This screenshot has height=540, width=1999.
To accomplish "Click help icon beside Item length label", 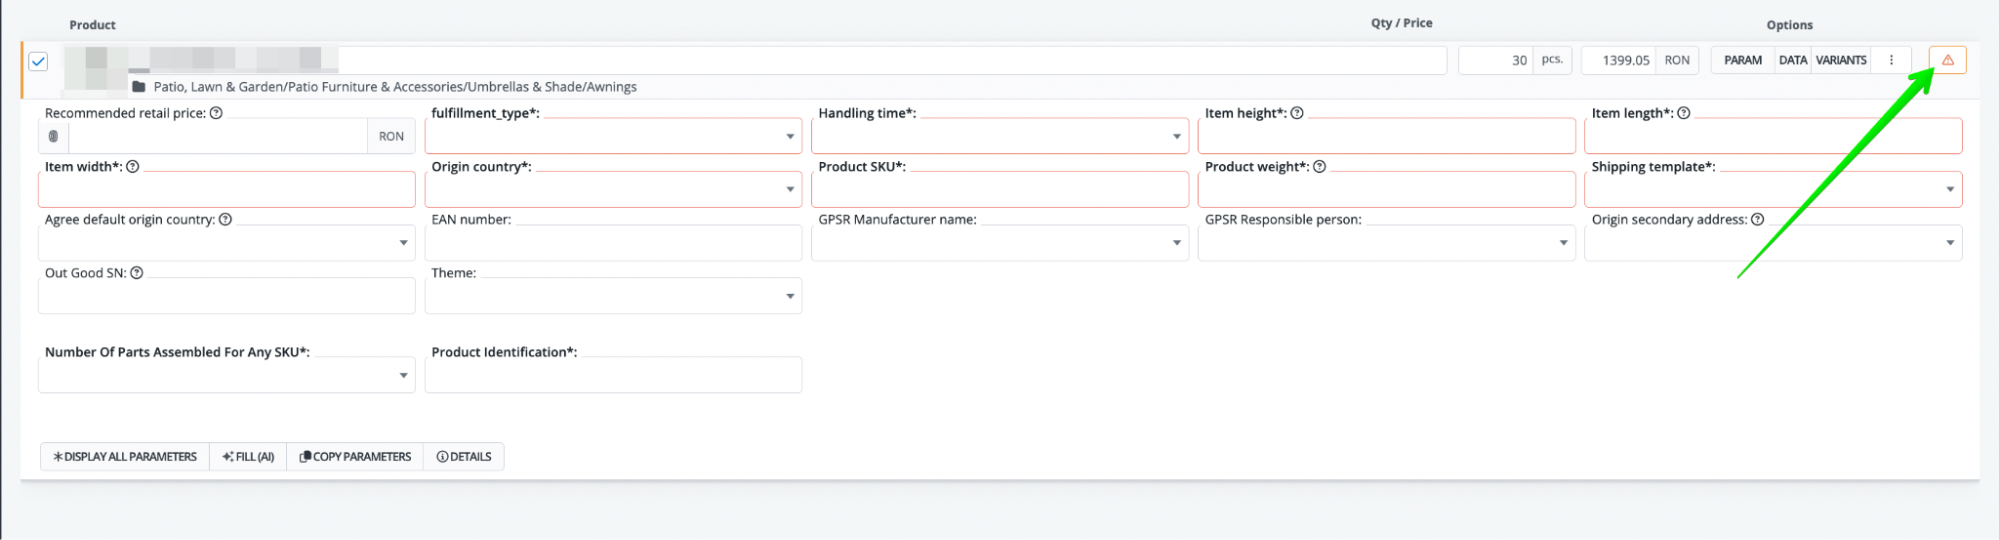I will (1684, 113).
